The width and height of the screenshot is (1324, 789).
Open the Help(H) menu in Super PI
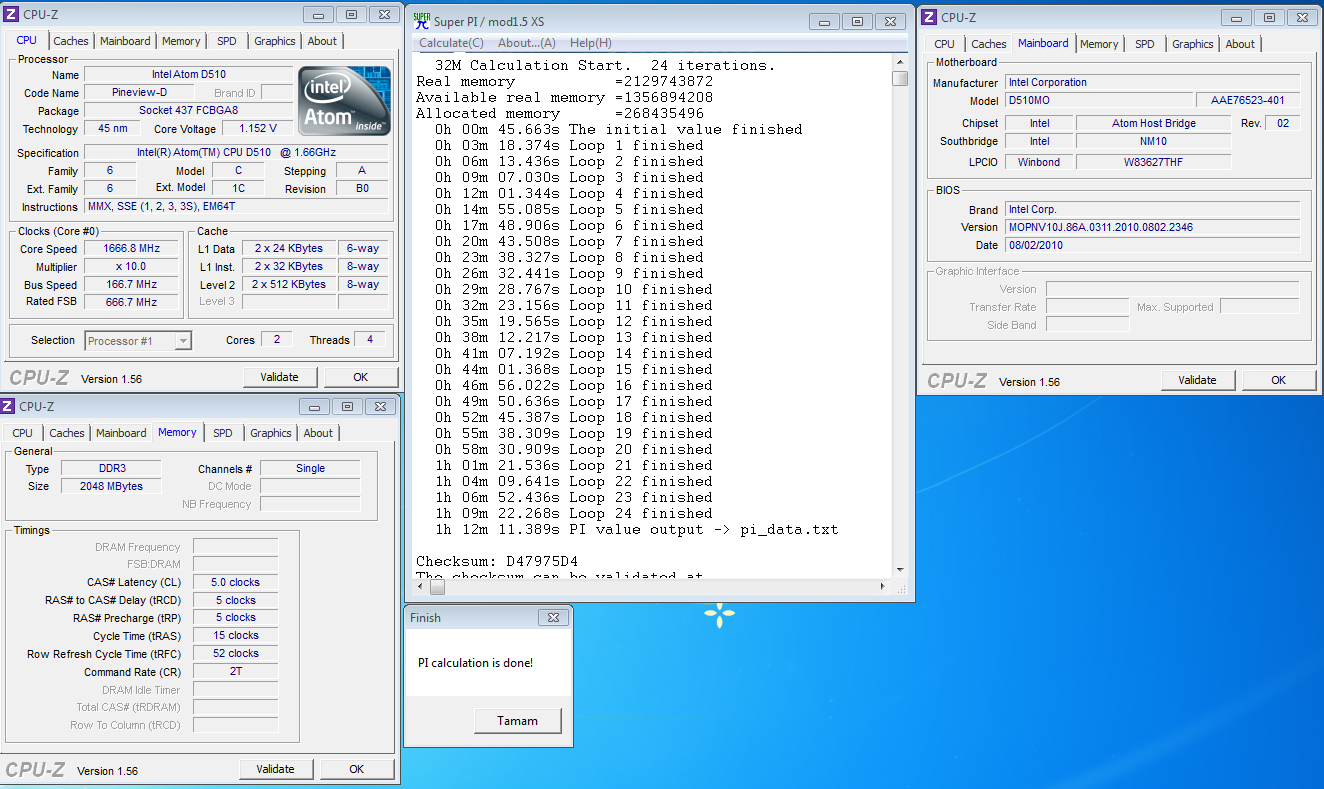click(x=590, y=43)
